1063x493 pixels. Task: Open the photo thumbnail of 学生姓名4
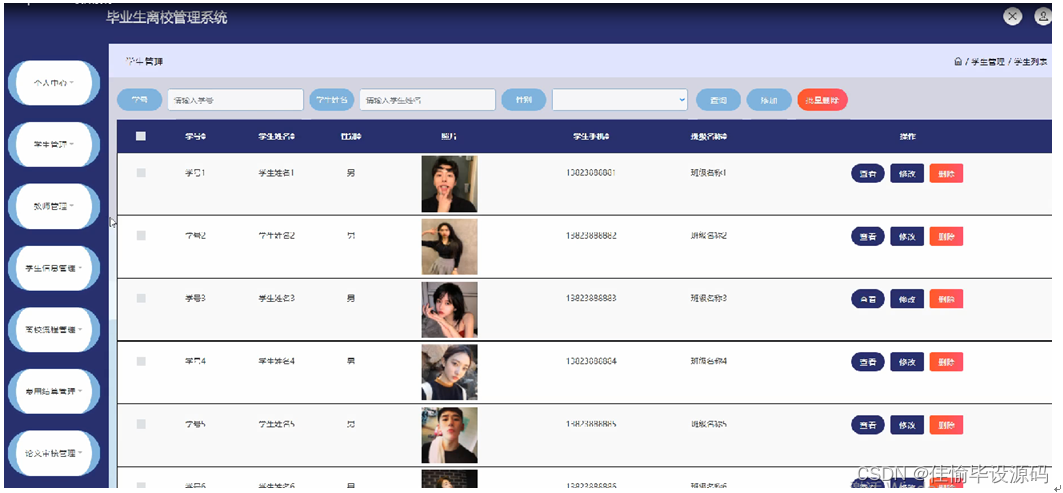(x=449, y=372)
